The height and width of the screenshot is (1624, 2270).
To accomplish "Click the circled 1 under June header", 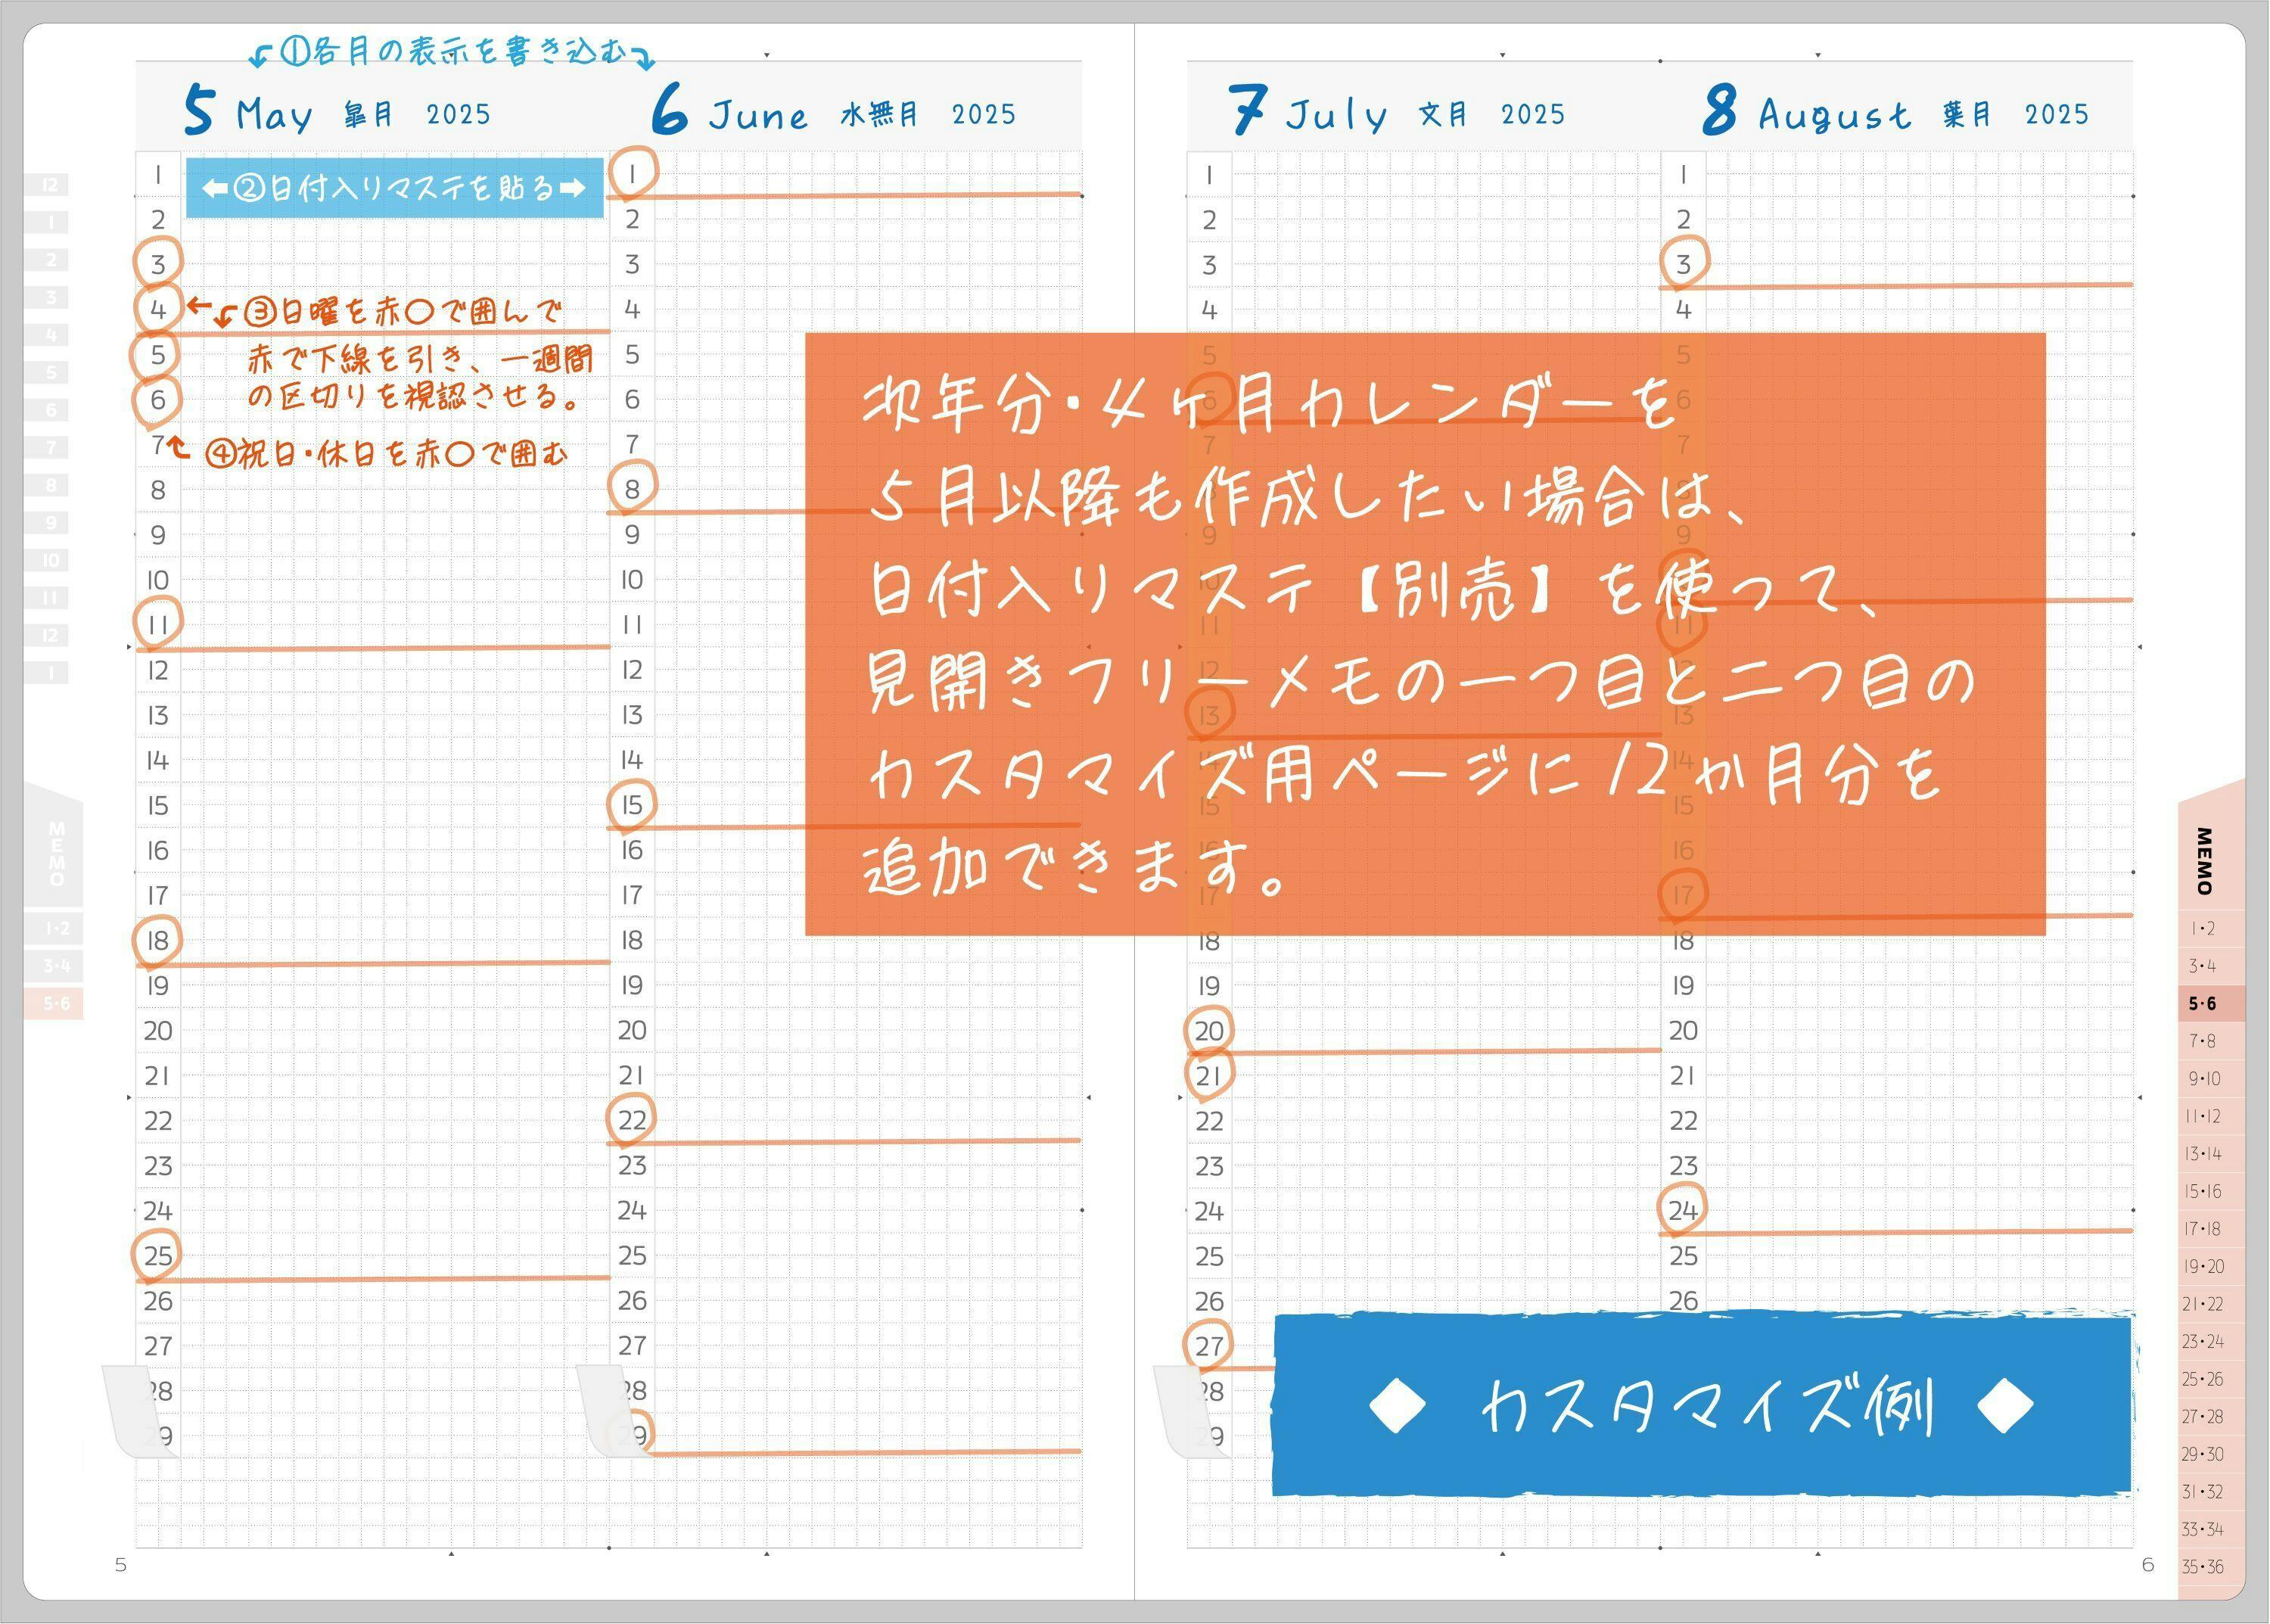I will pyautogui.click(x=632, y=174).
